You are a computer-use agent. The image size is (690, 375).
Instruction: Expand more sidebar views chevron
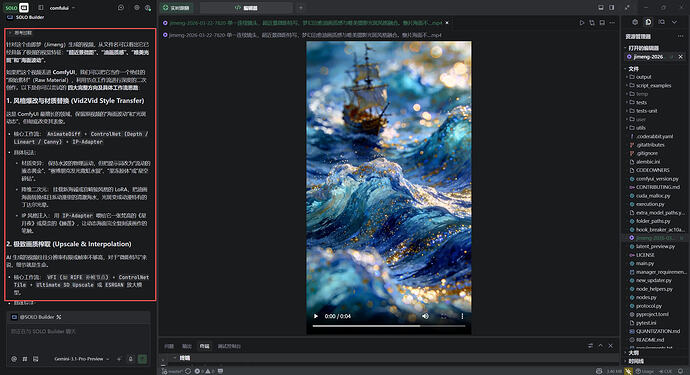pyautogui.click(x=675, y=22)
